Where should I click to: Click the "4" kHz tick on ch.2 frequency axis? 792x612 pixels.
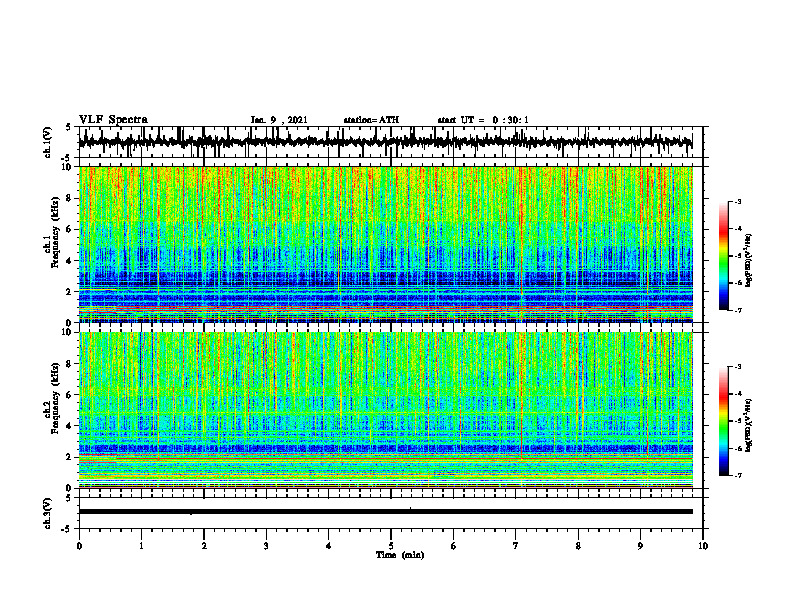click(70, 426)
